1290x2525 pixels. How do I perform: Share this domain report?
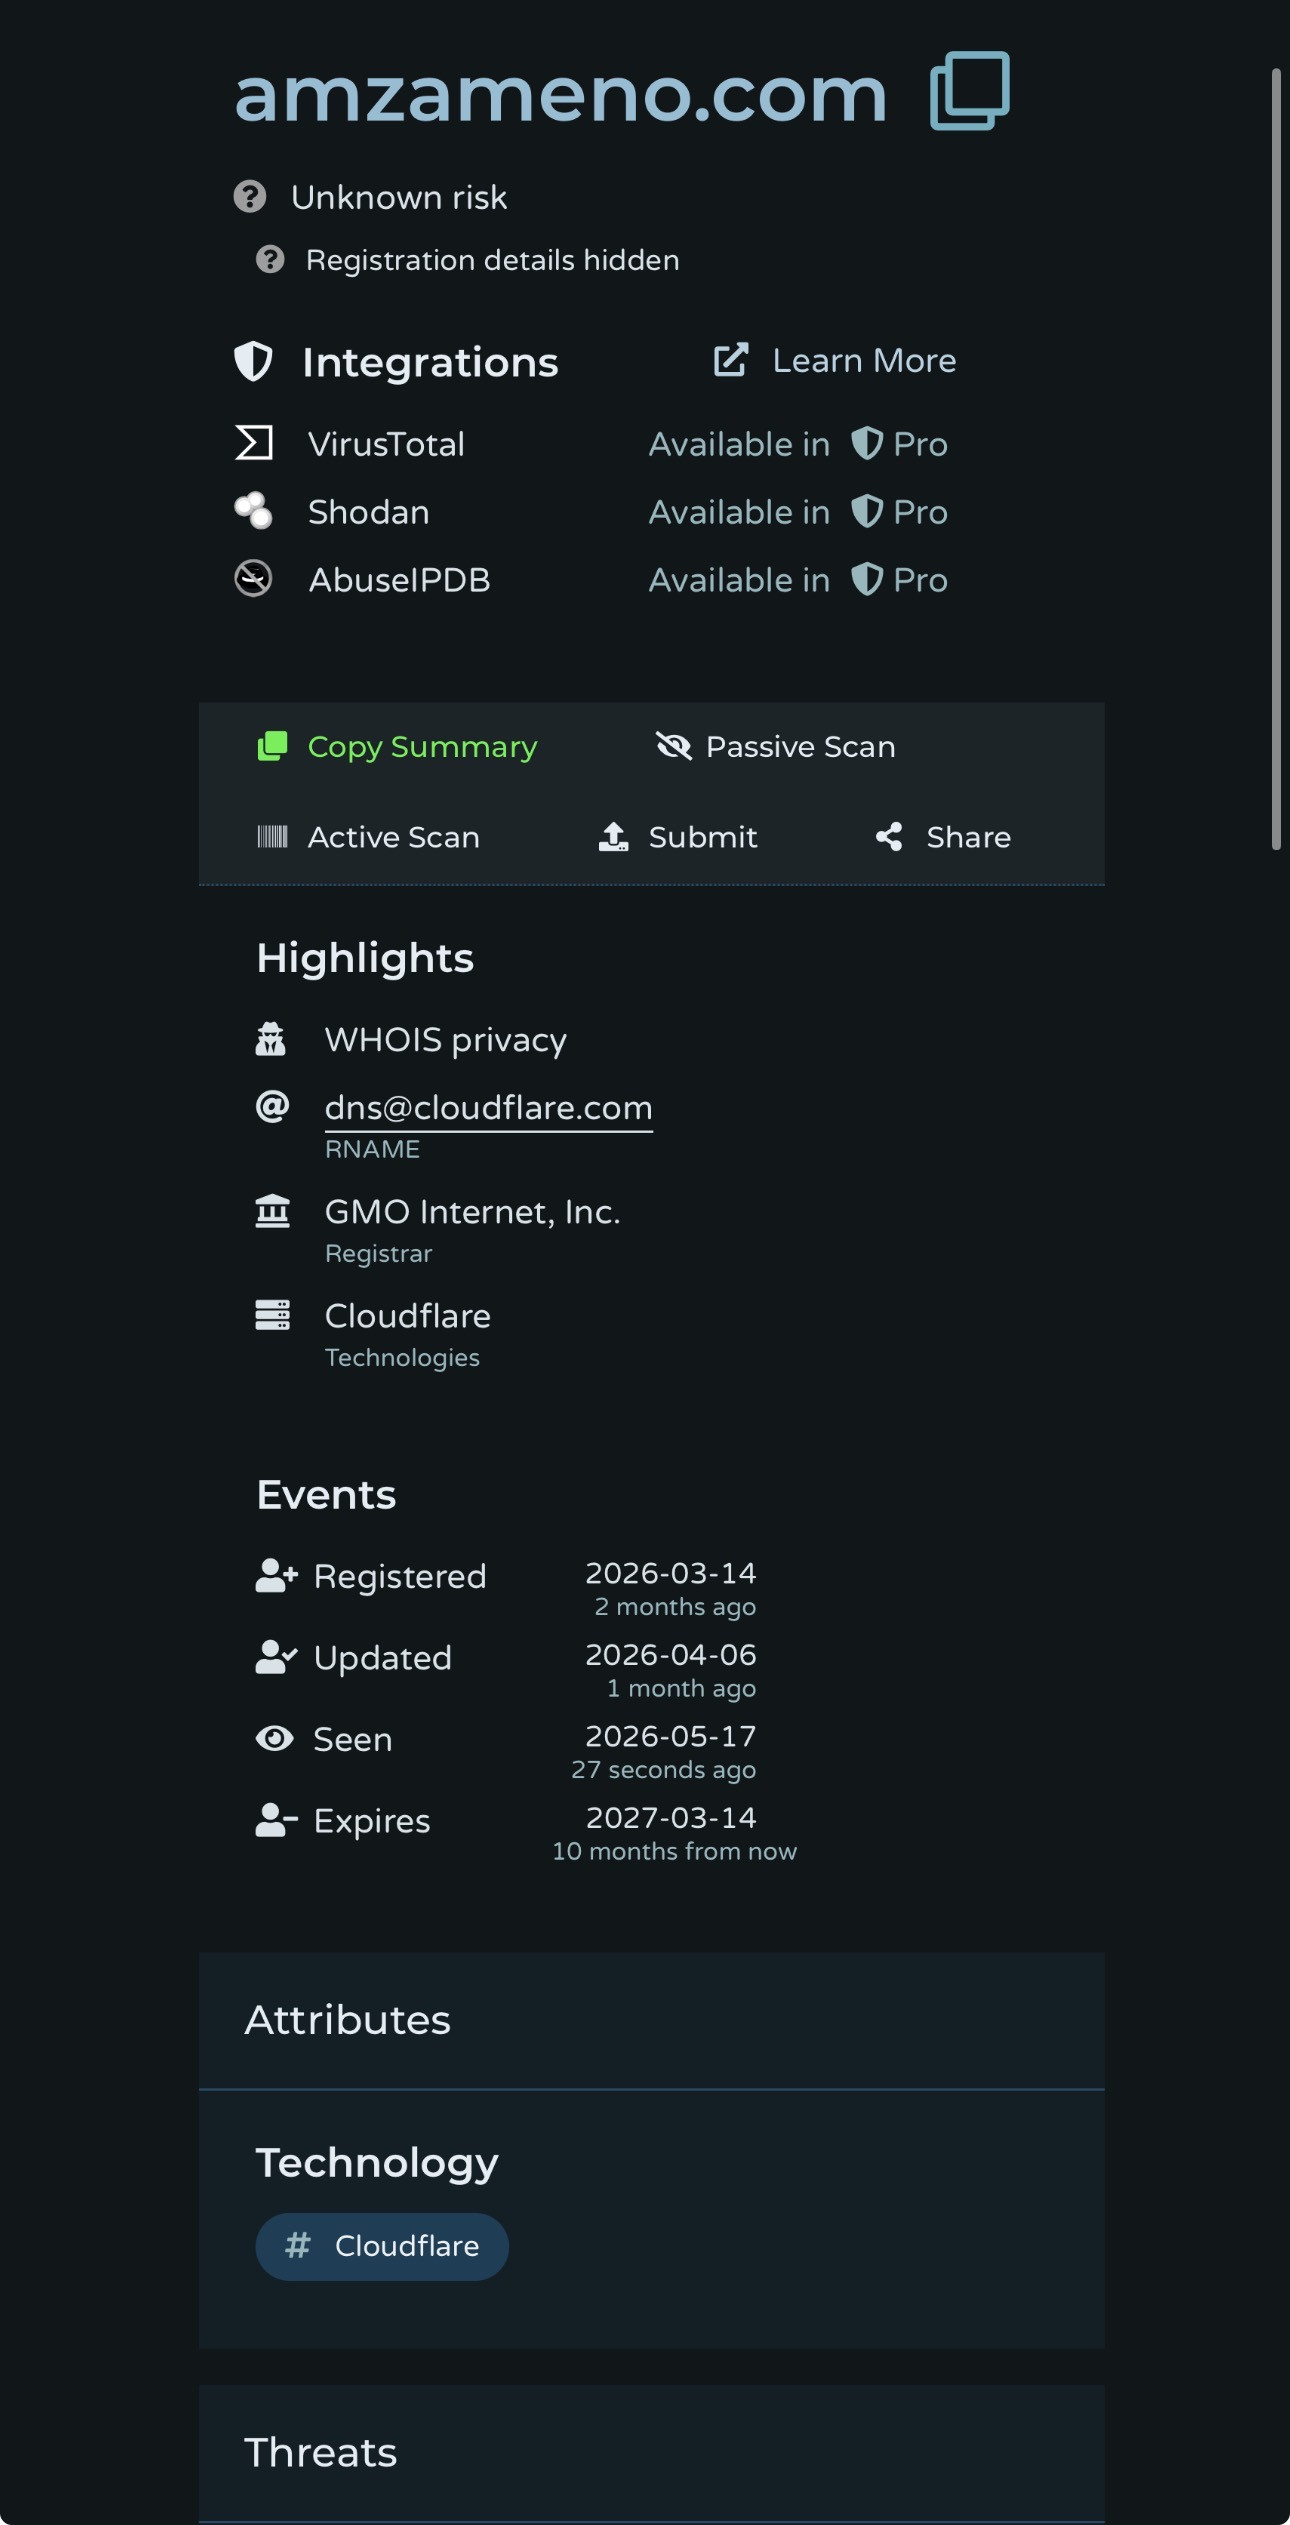click(x=943, y=837)
